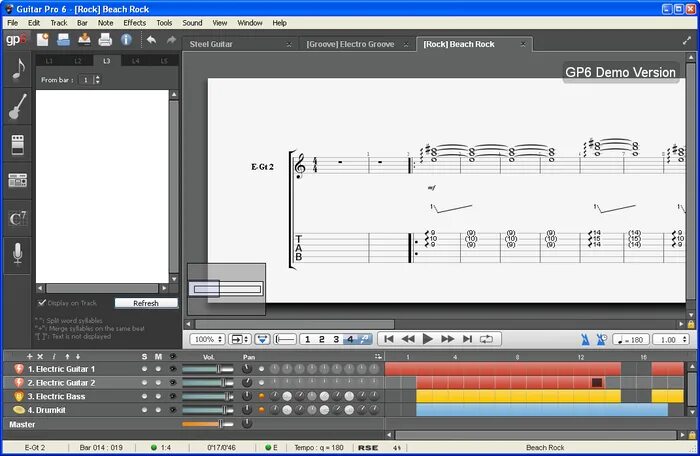This screenshot has width=700, height=456.
Task: Toggle loop playback button
Action: (486, 339)
